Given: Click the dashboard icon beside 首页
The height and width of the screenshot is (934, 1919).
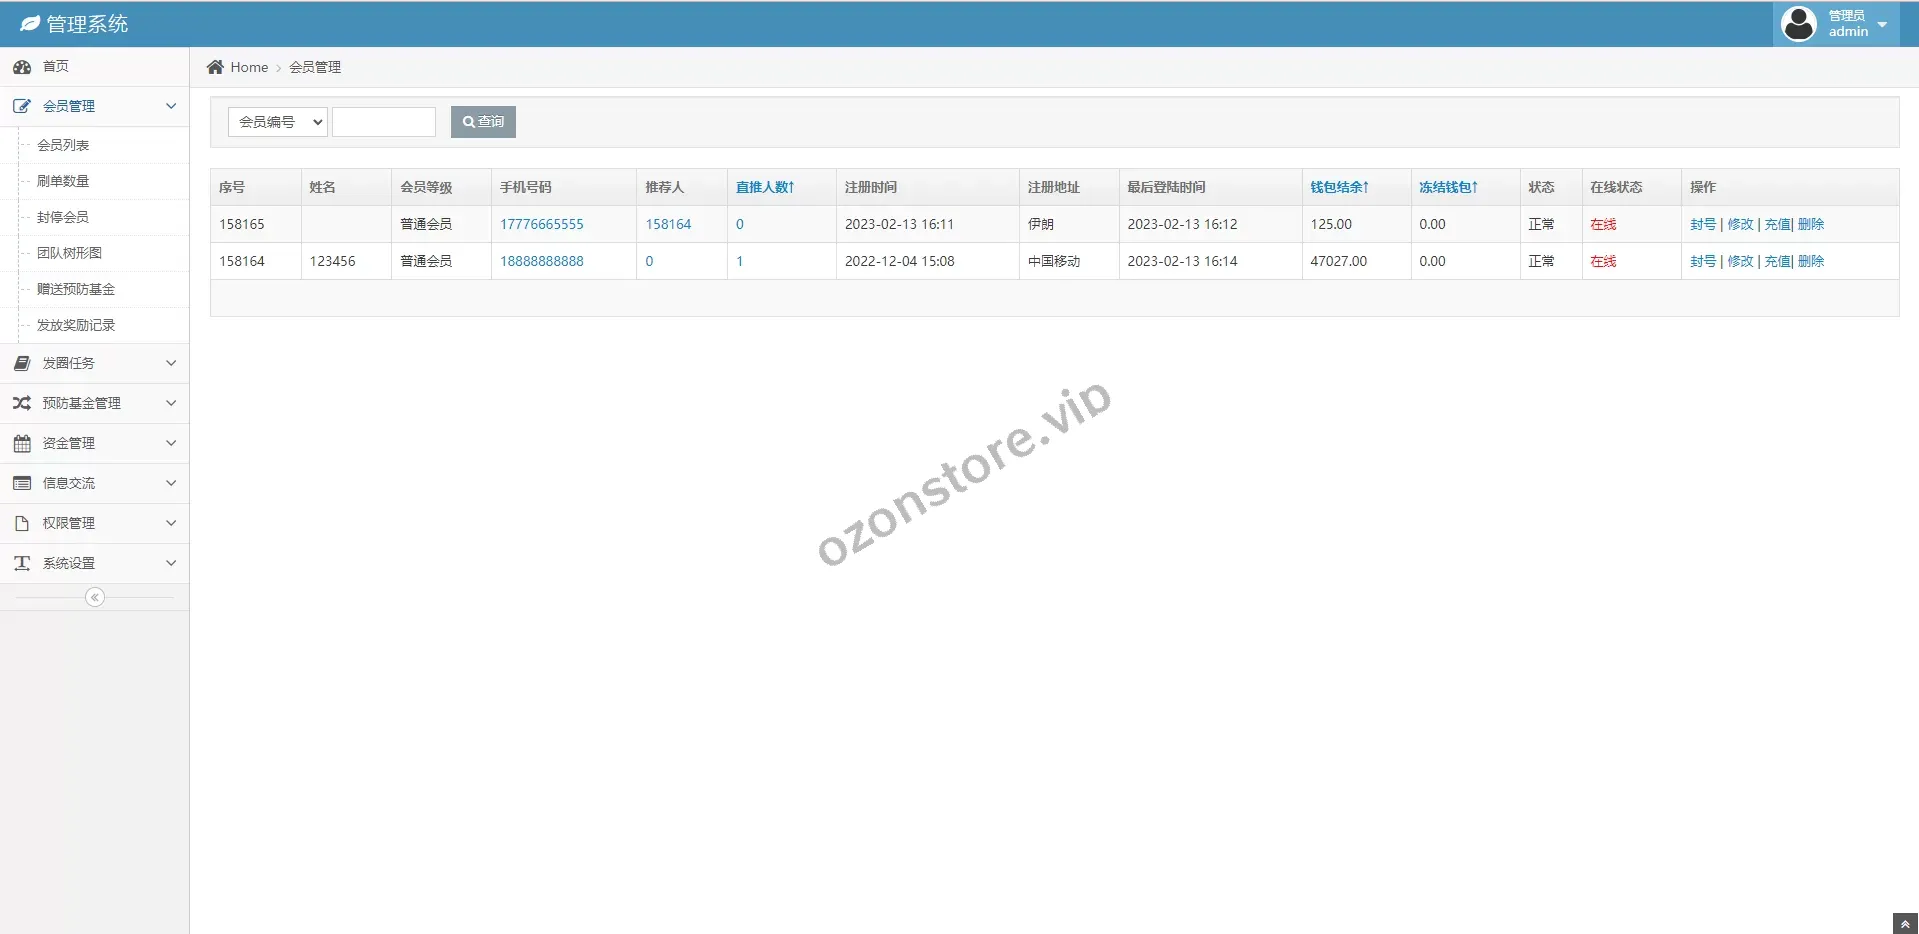Looking at the screenshot, I should [x=22, y=67].
